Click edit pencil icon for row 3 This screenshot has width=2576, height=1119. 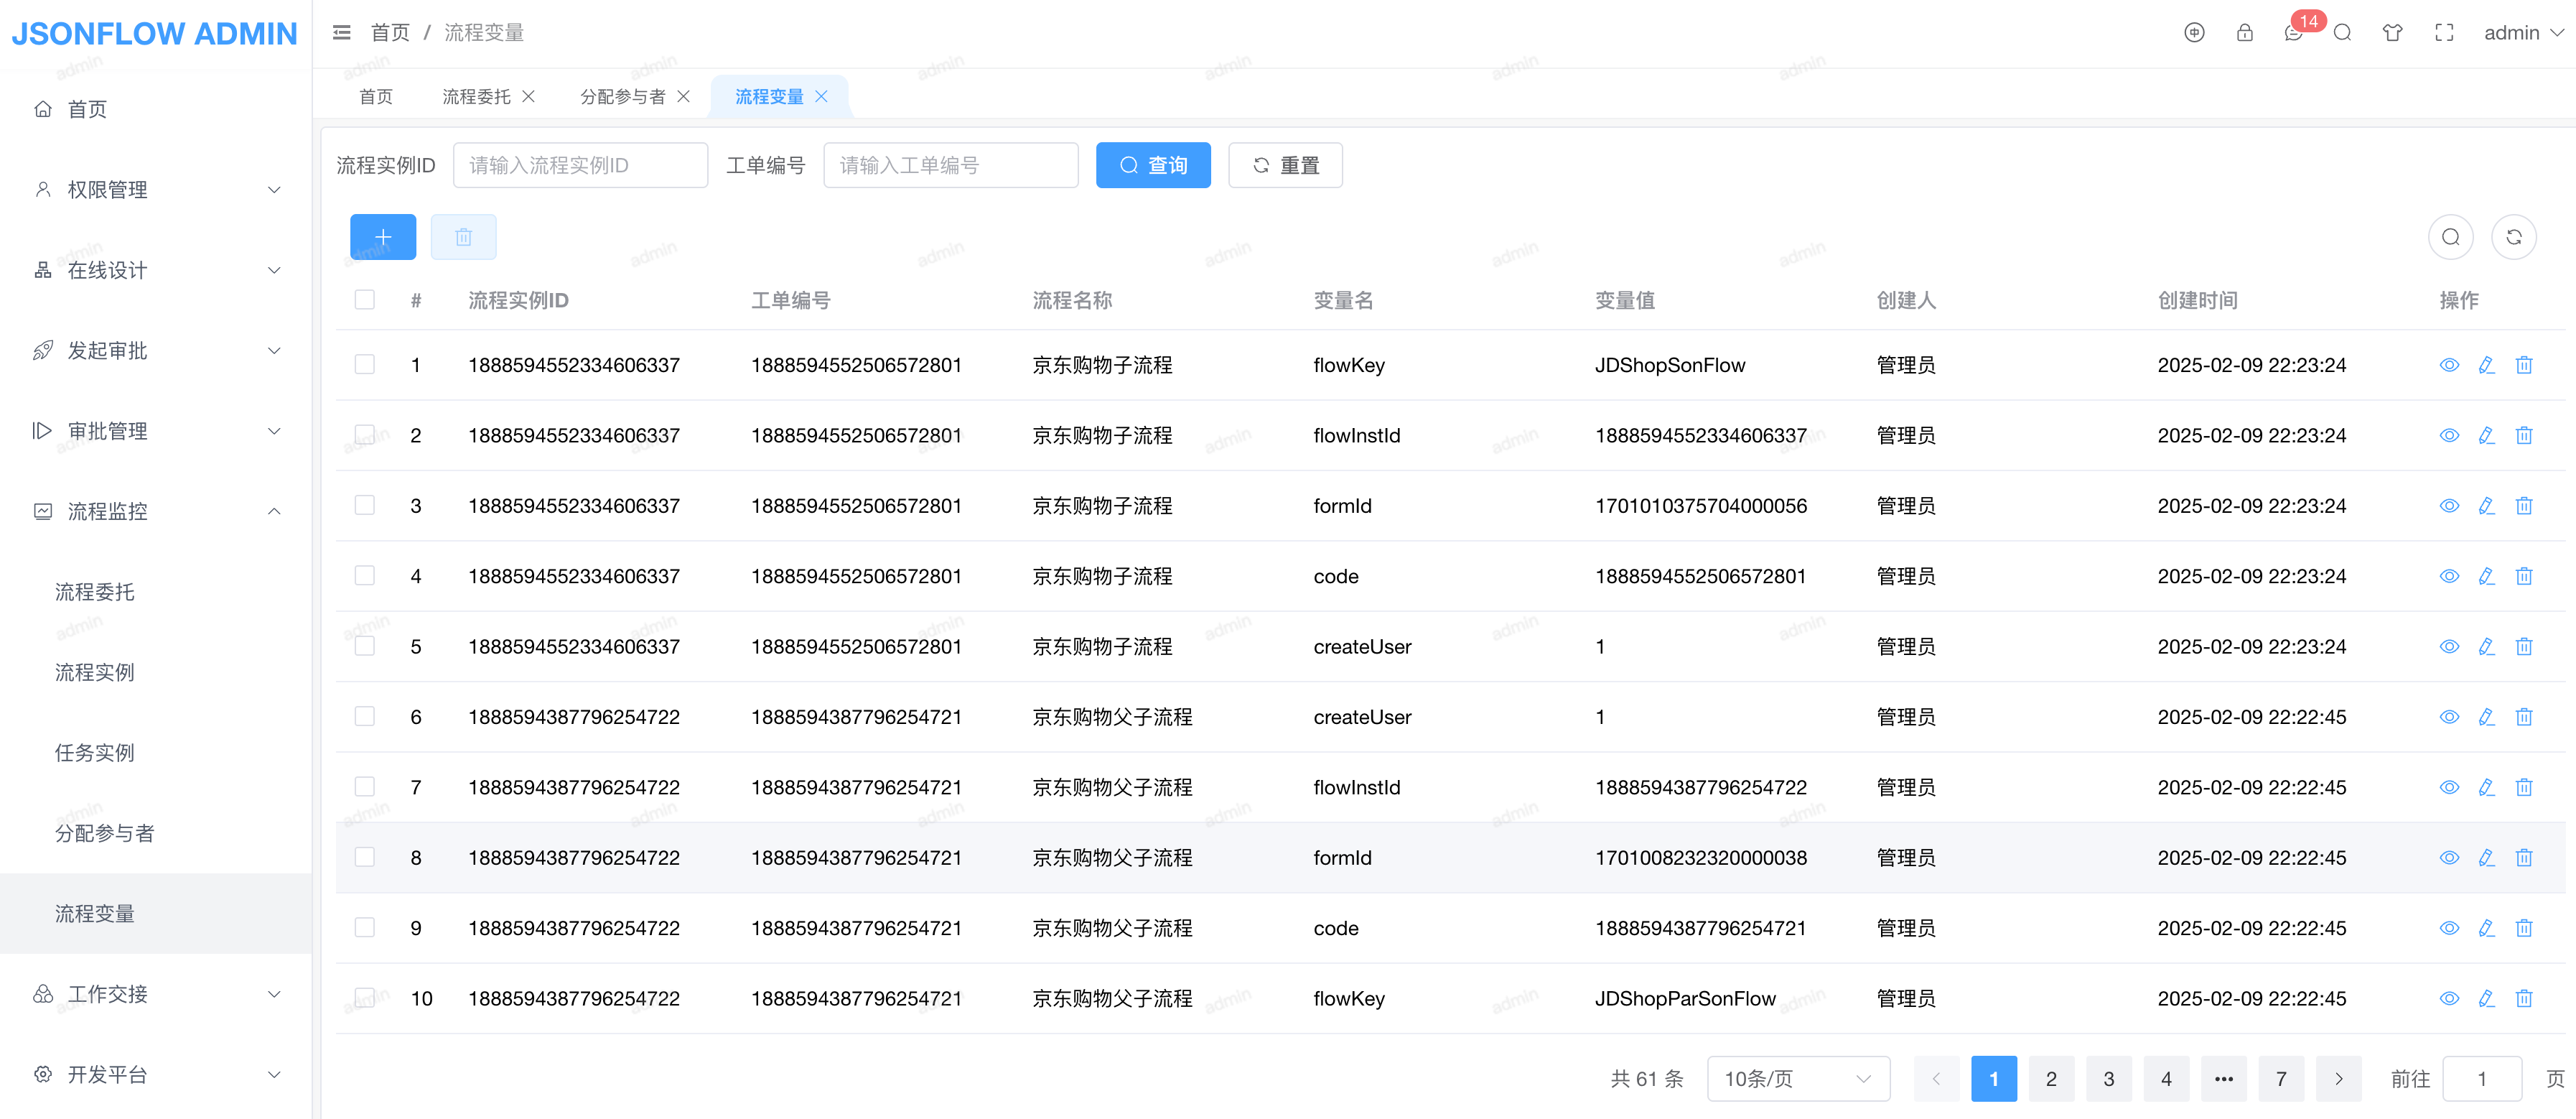pos(2486,506)
